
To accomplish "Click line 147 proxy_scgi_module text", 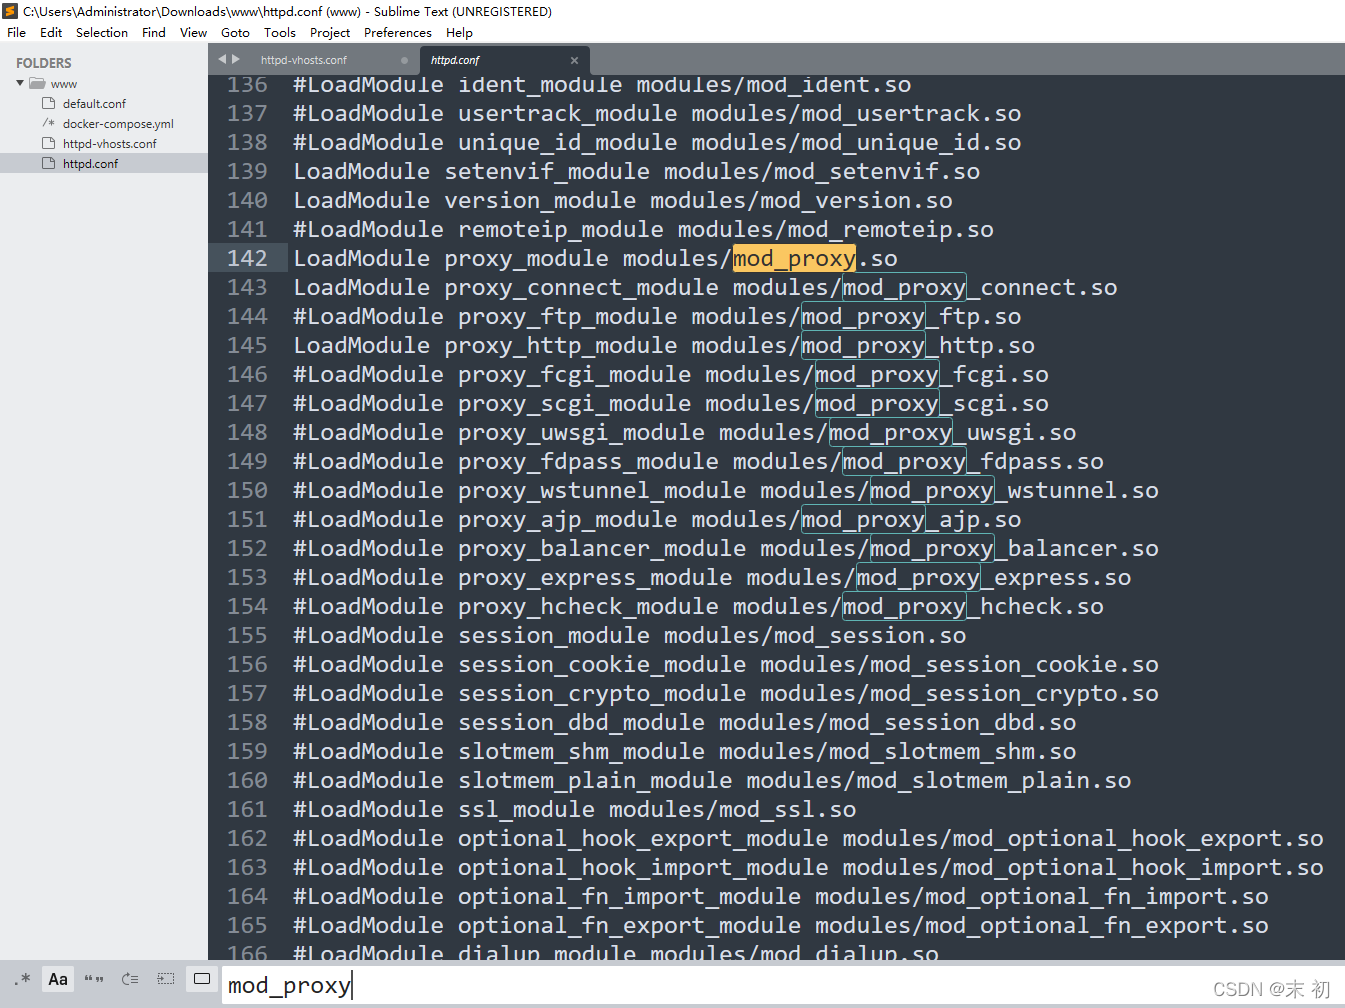I will click(x=574, y=404).
